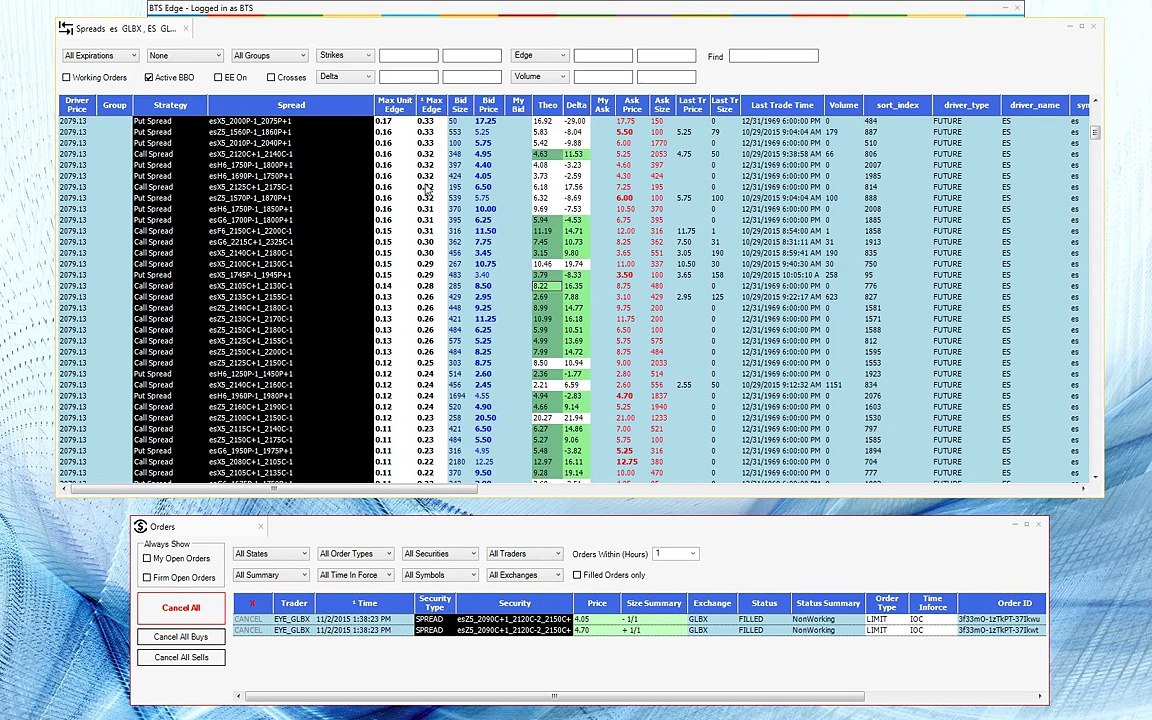The width and height of the screenshot is (1152, 720).
Task: Expand the All Order Types dropdown
Action: [356, 554]
